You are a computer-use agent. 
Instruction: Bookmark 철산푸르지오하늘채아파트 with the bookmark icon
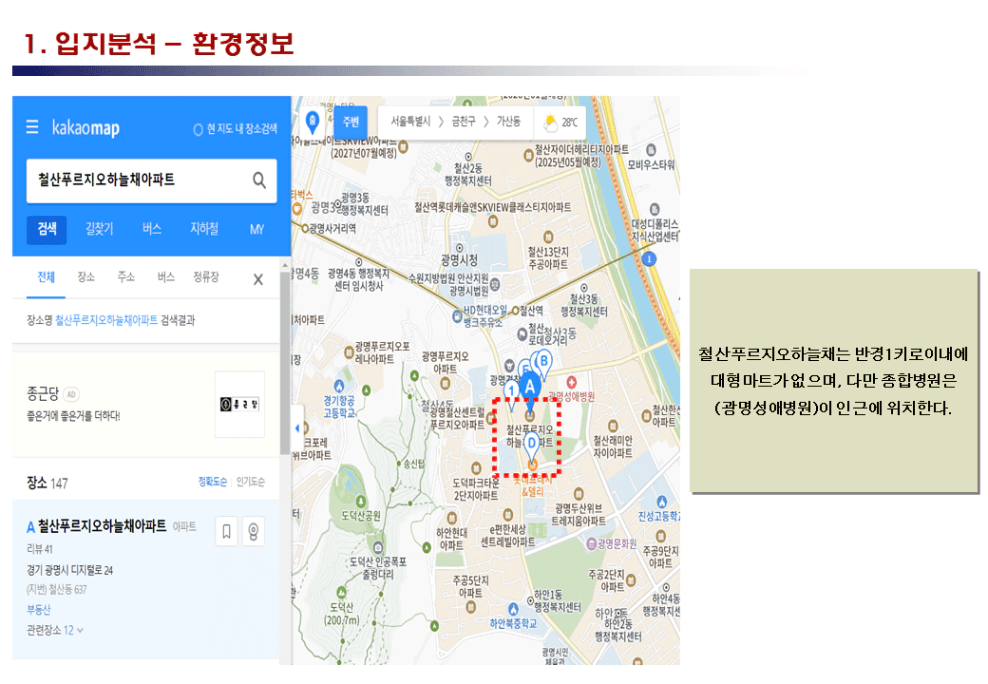(x=226, y=532)
